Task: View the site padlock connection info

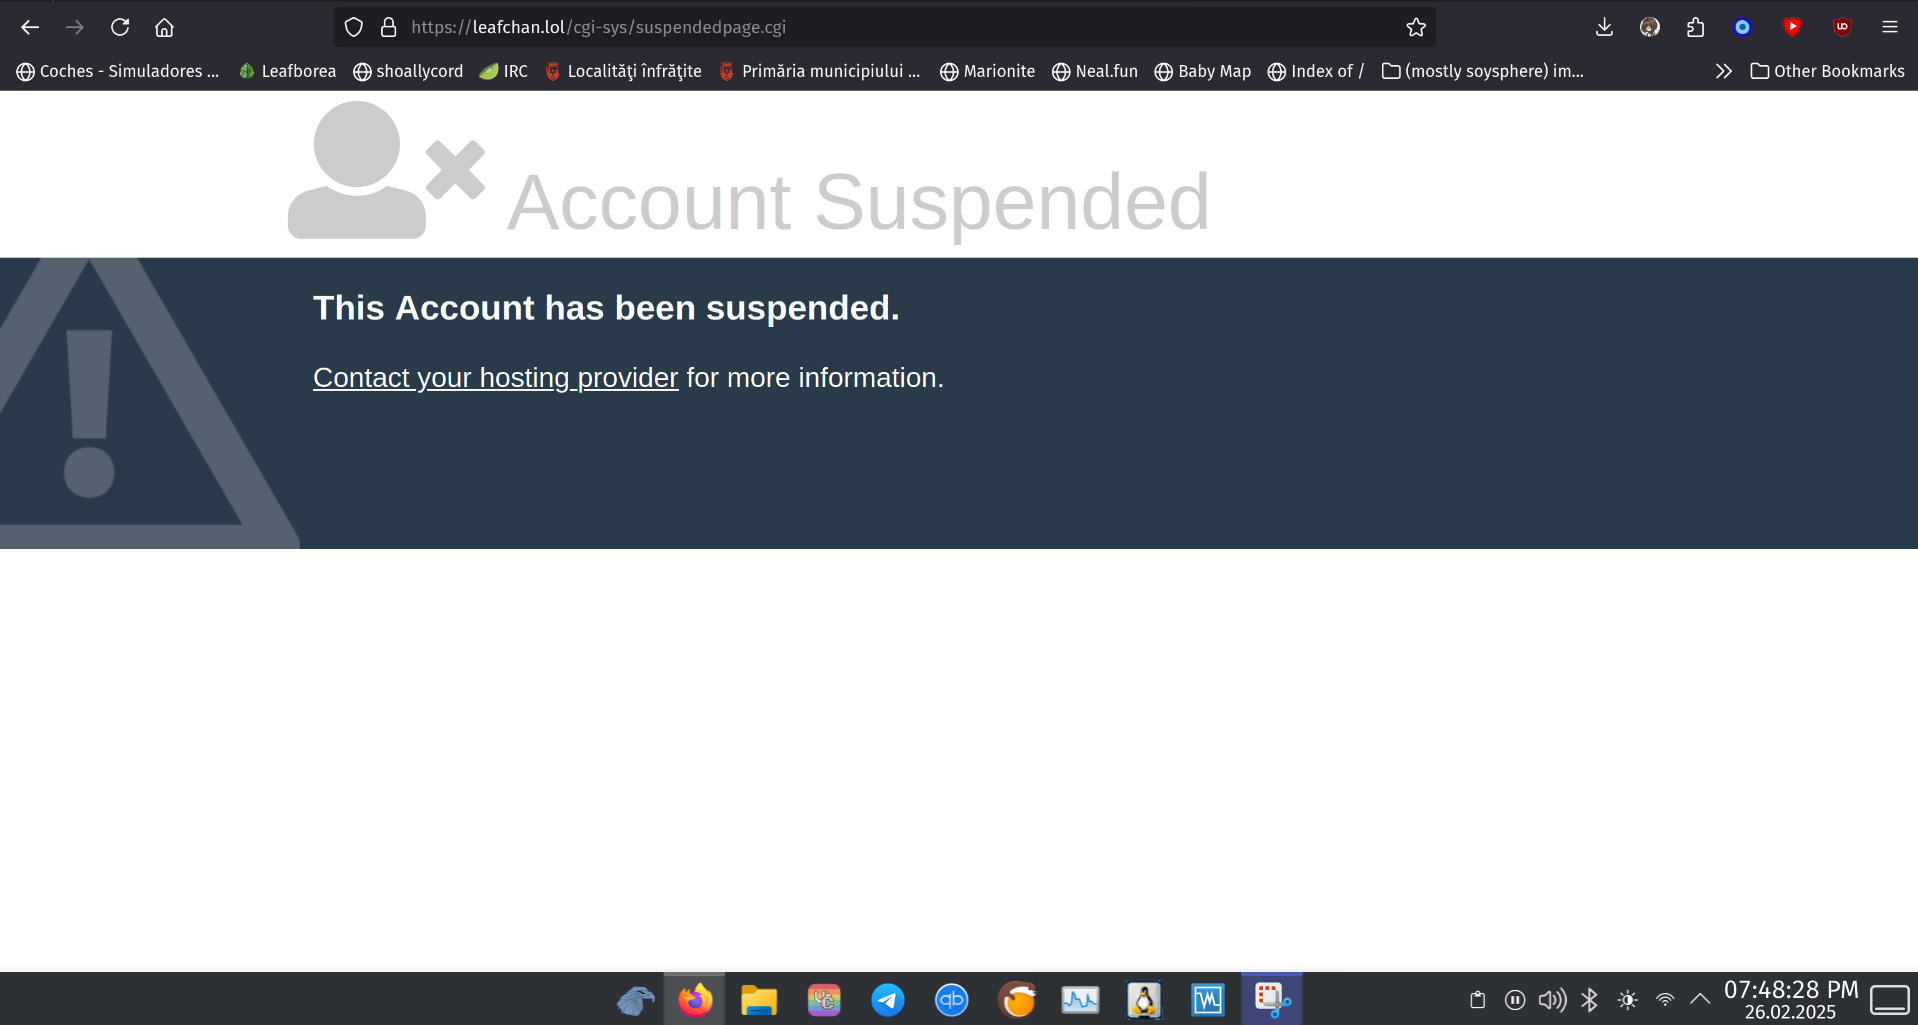Action: coord(389,27)
